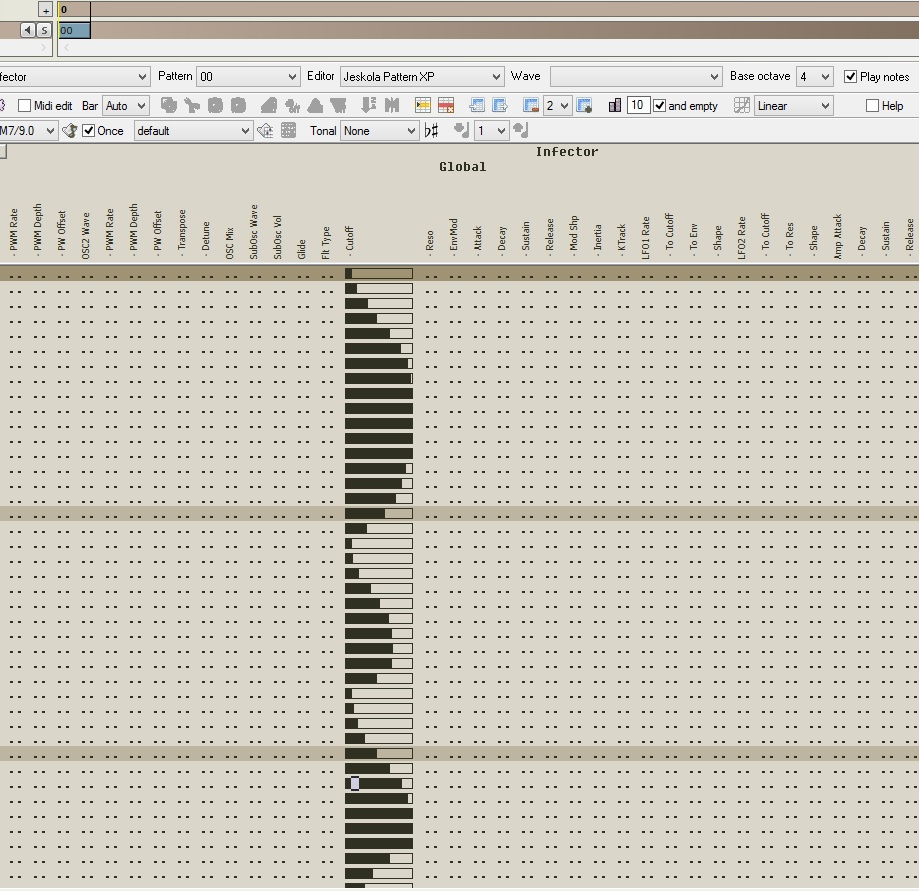The height and width of the screenshot is (891, 919).
Task: Open the Pattern '00' dropdown
Action: (x=249, y=76)
